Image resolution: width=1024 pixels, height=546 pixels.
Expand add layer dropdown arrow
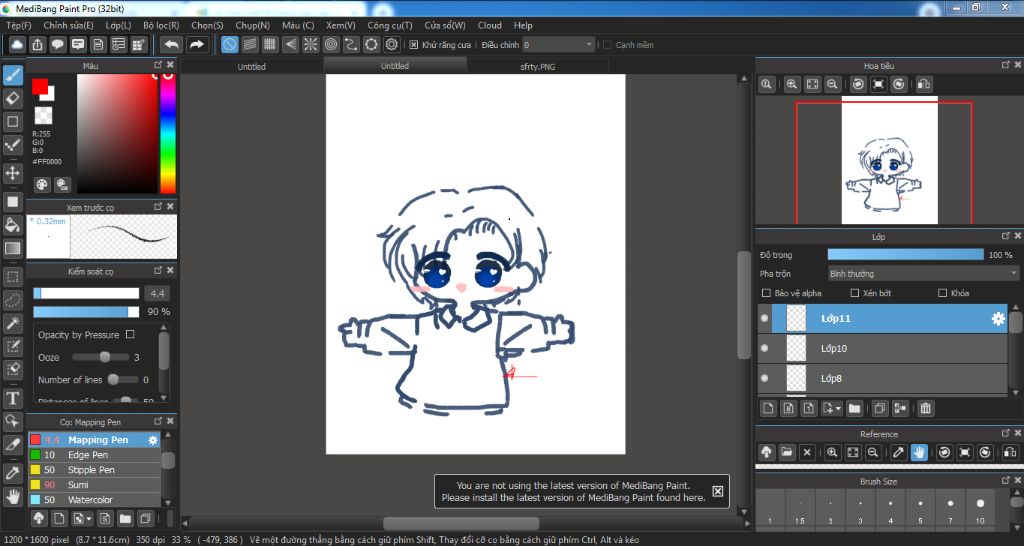839,409
